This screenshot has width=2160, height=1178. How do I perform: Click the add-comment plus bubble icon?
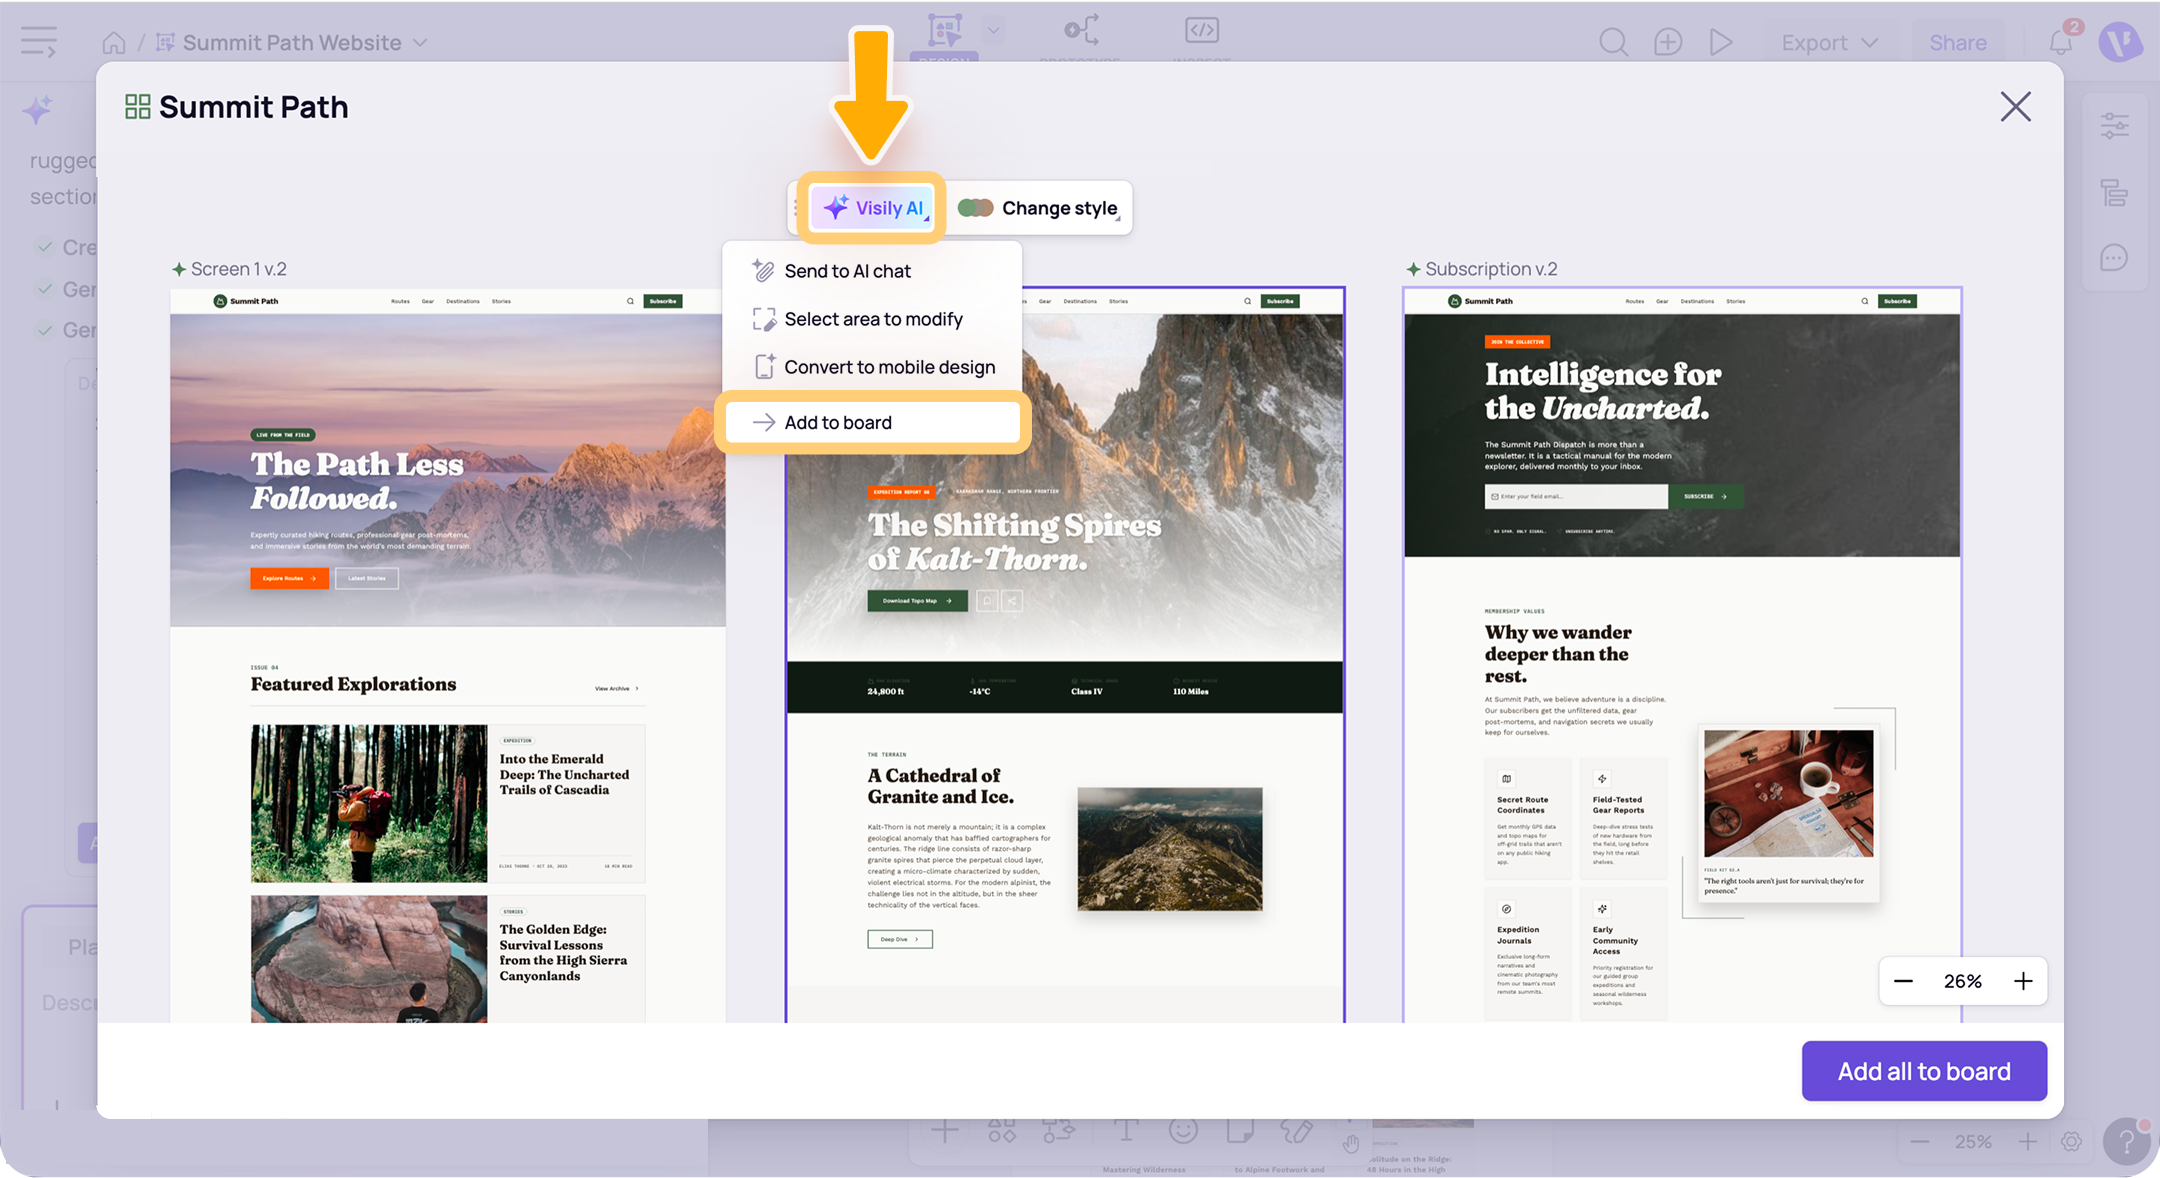(1668, 42)
